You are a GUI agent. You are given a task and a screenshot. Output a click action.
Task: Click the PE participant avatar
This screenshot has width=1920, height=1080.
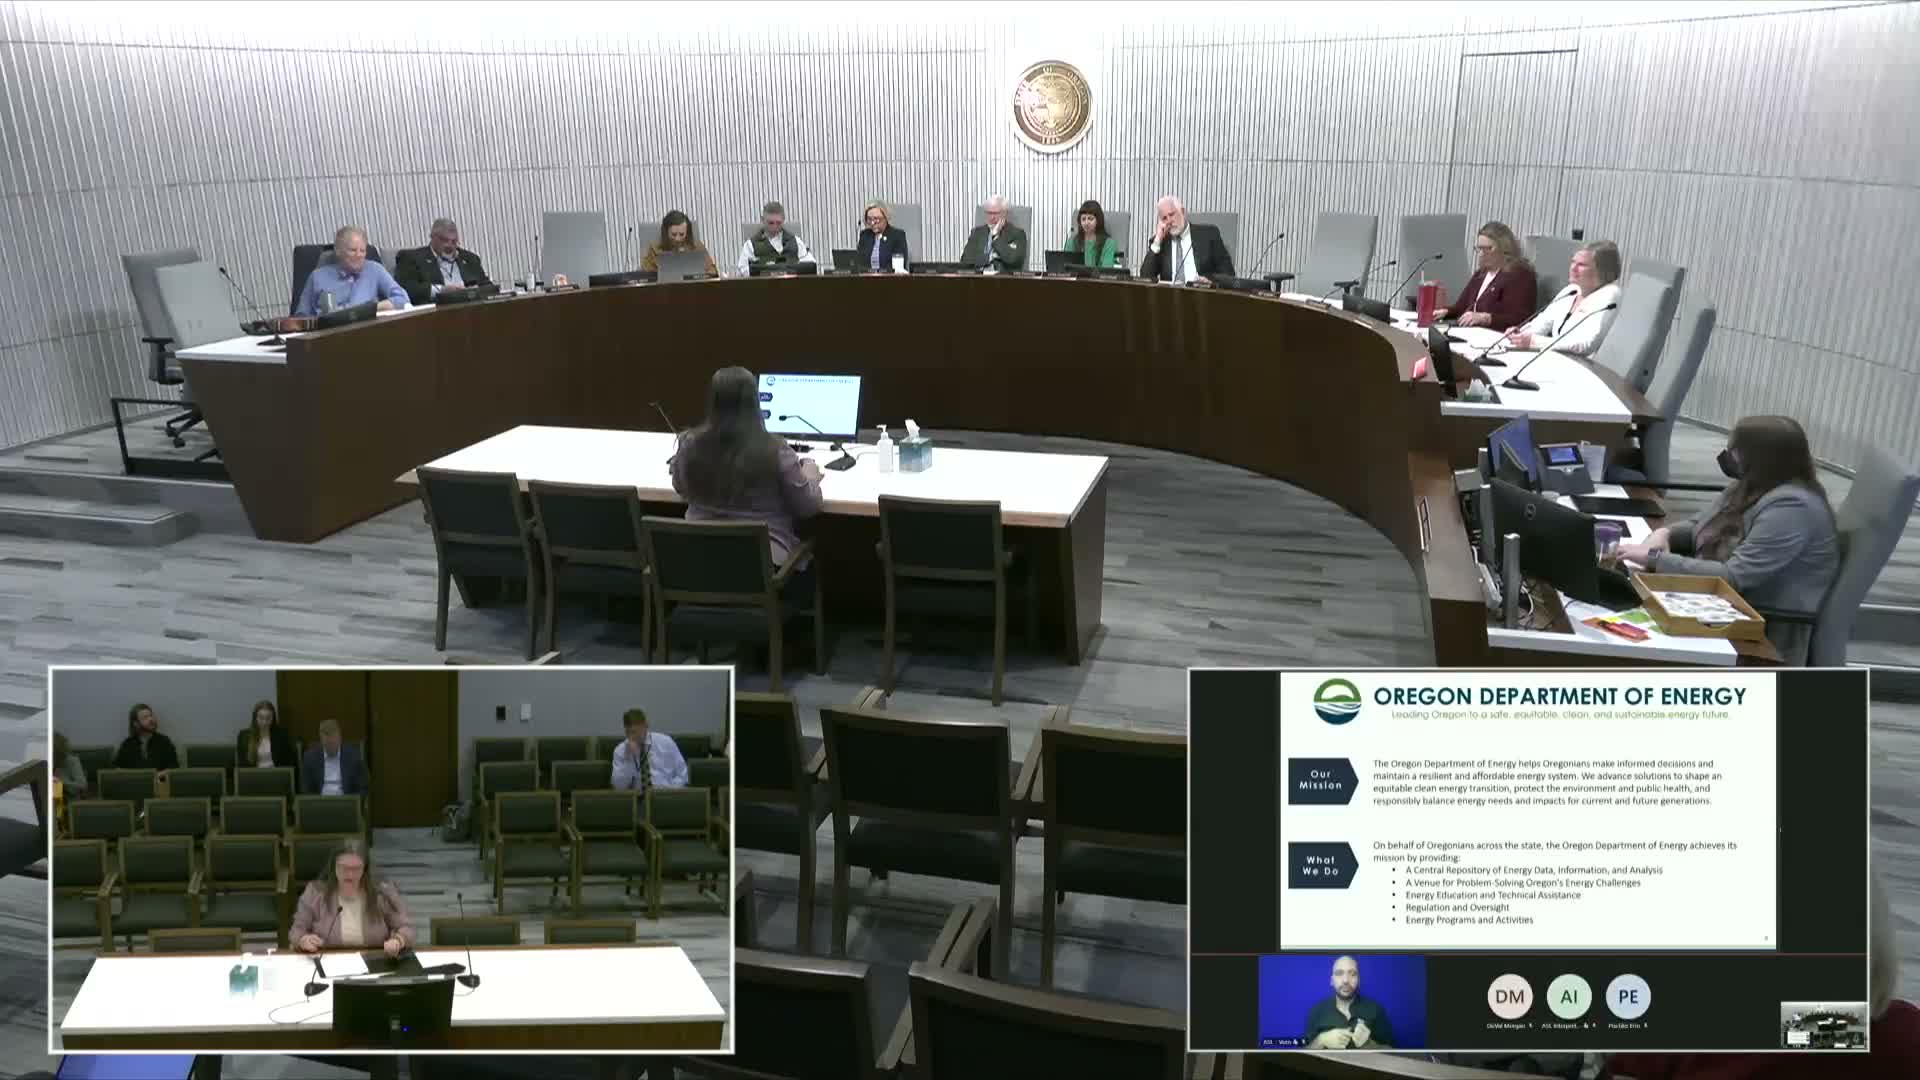1628,996
